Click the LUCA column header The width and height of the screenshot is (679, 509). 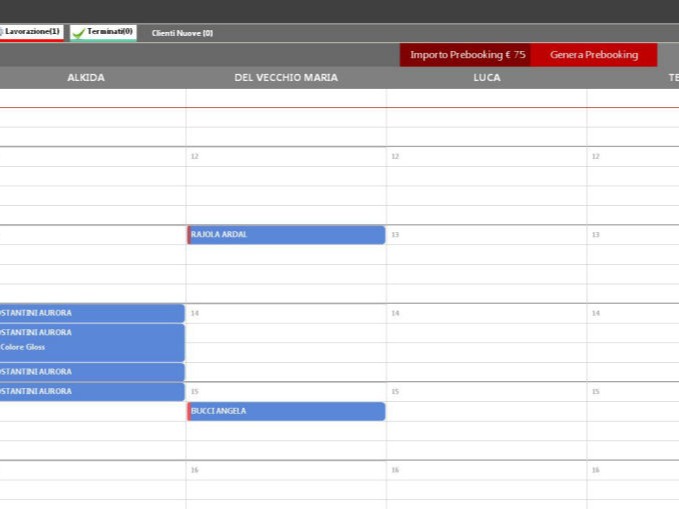coord(487,78)
